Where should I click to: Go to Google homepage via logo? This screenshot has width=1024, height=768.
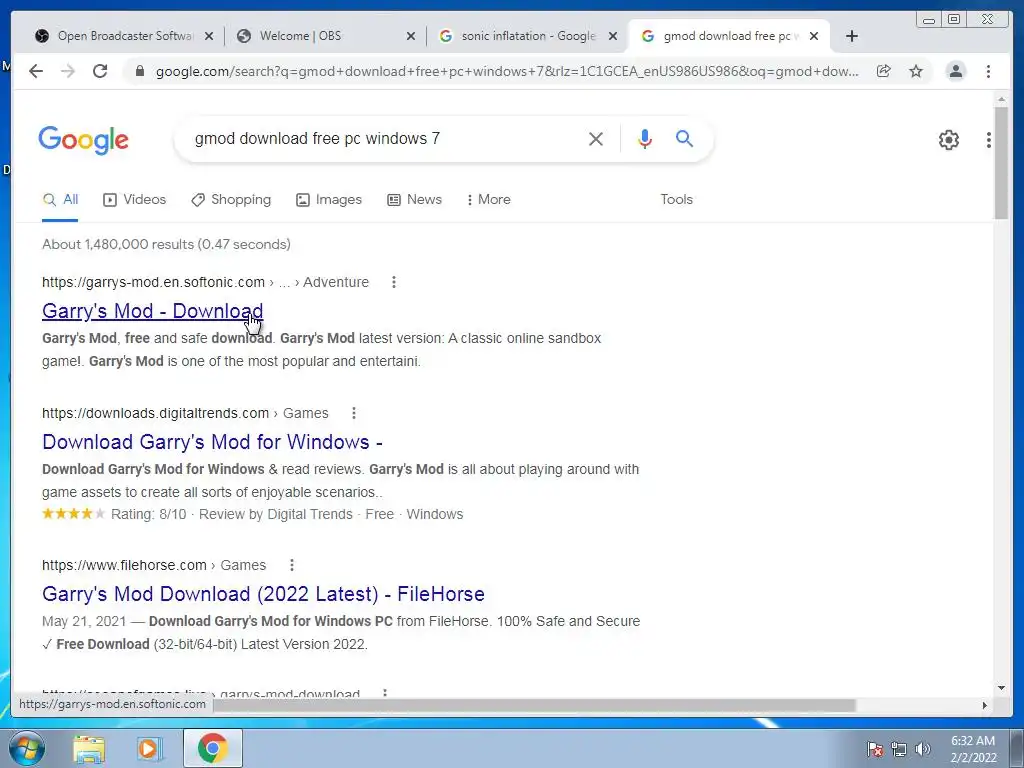click(x=84, y=140)
